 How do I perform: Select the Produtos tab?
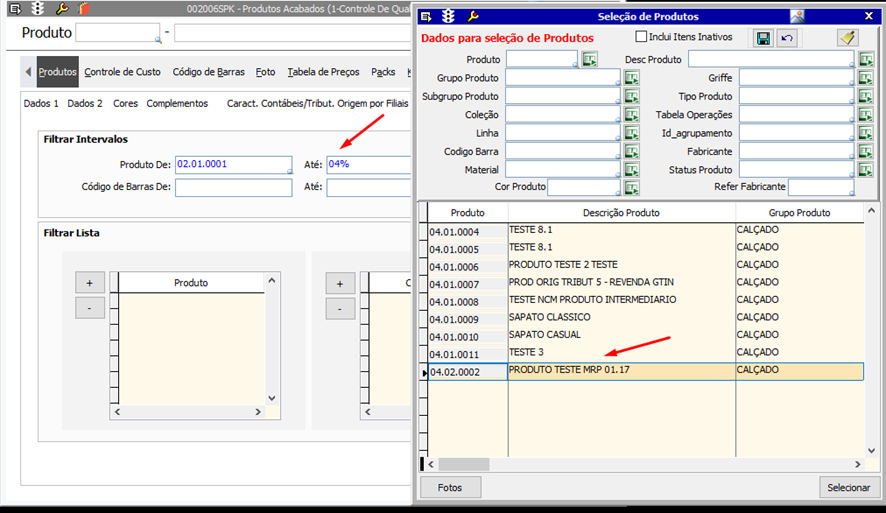pyautogui.click(x=58, y=72)
